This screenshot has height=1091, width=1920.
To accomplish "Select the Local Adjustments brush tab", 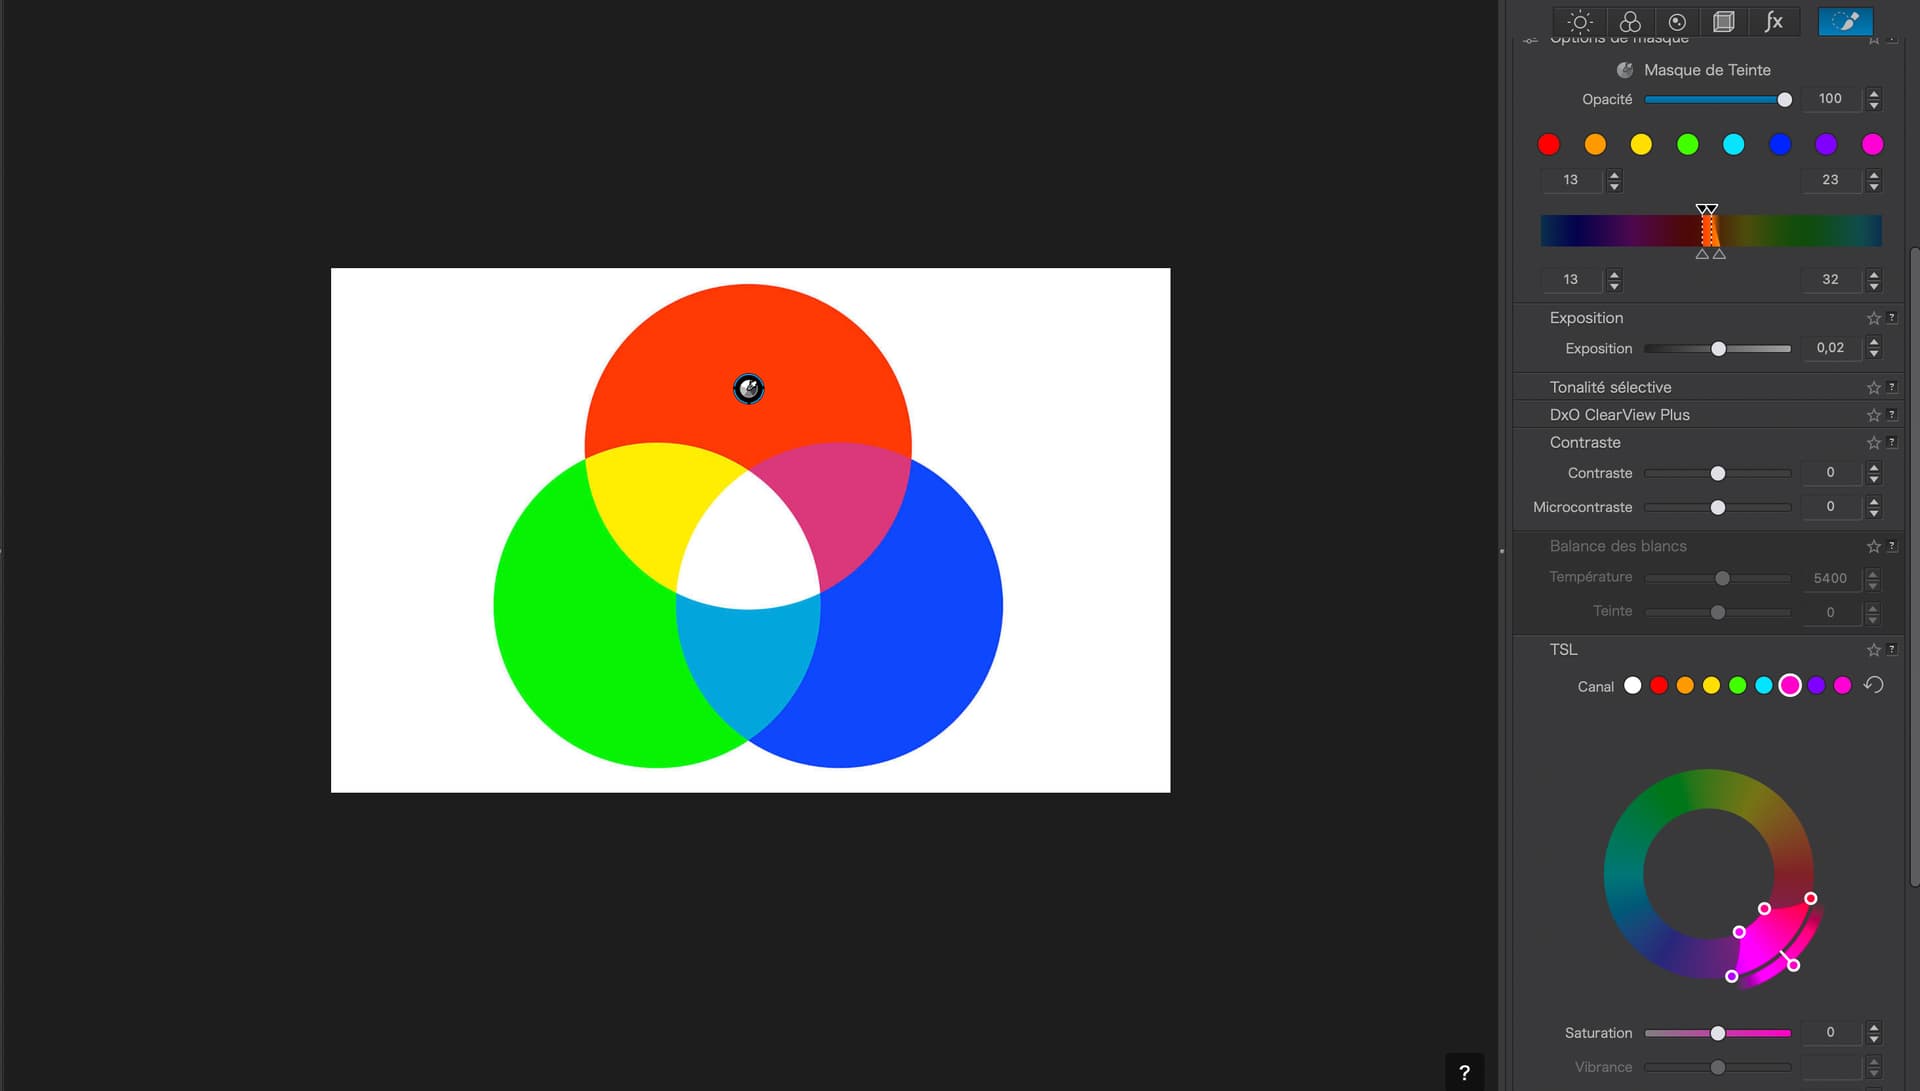I will pyautogui.click(x=1845, y=22).
